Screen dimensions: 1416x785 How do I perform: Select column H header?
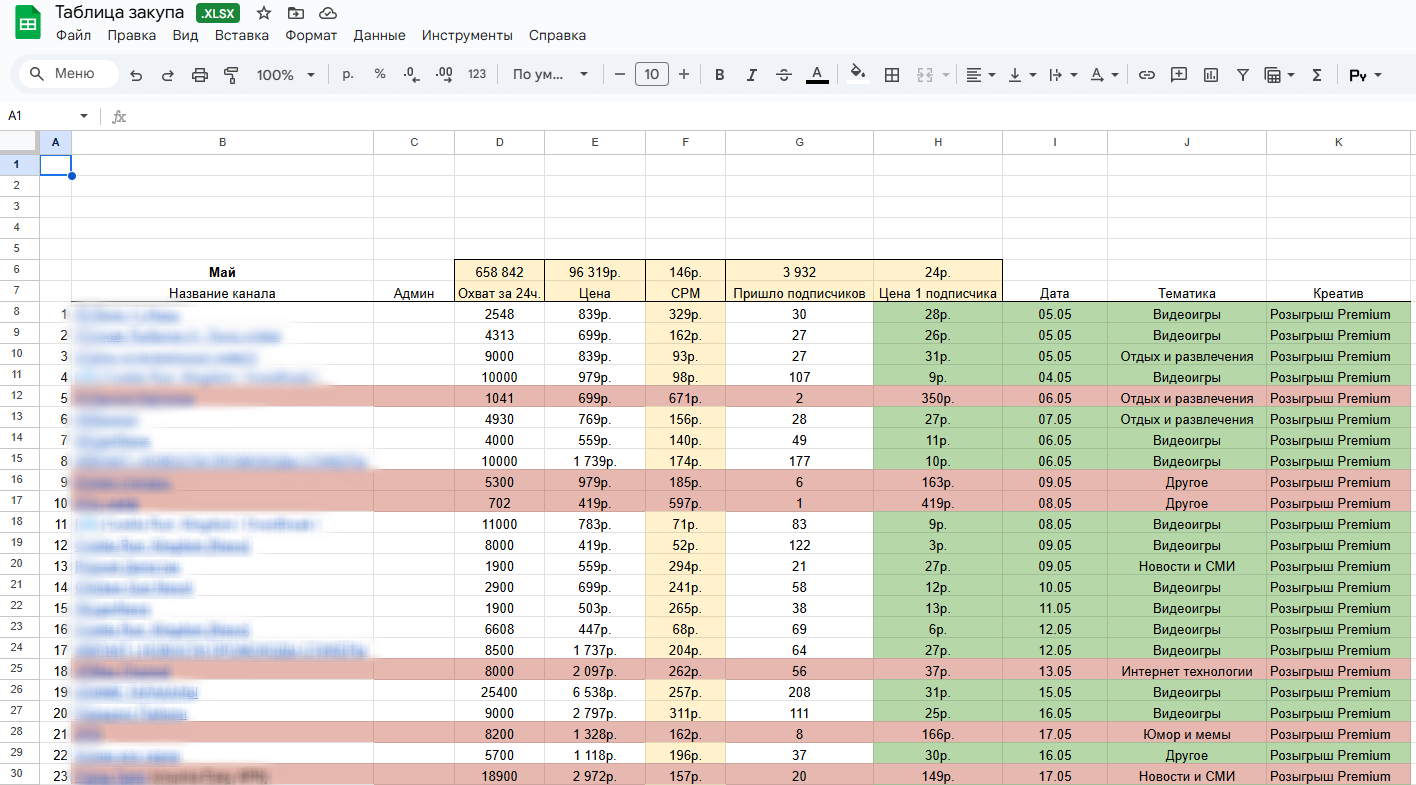pos(937,143)
